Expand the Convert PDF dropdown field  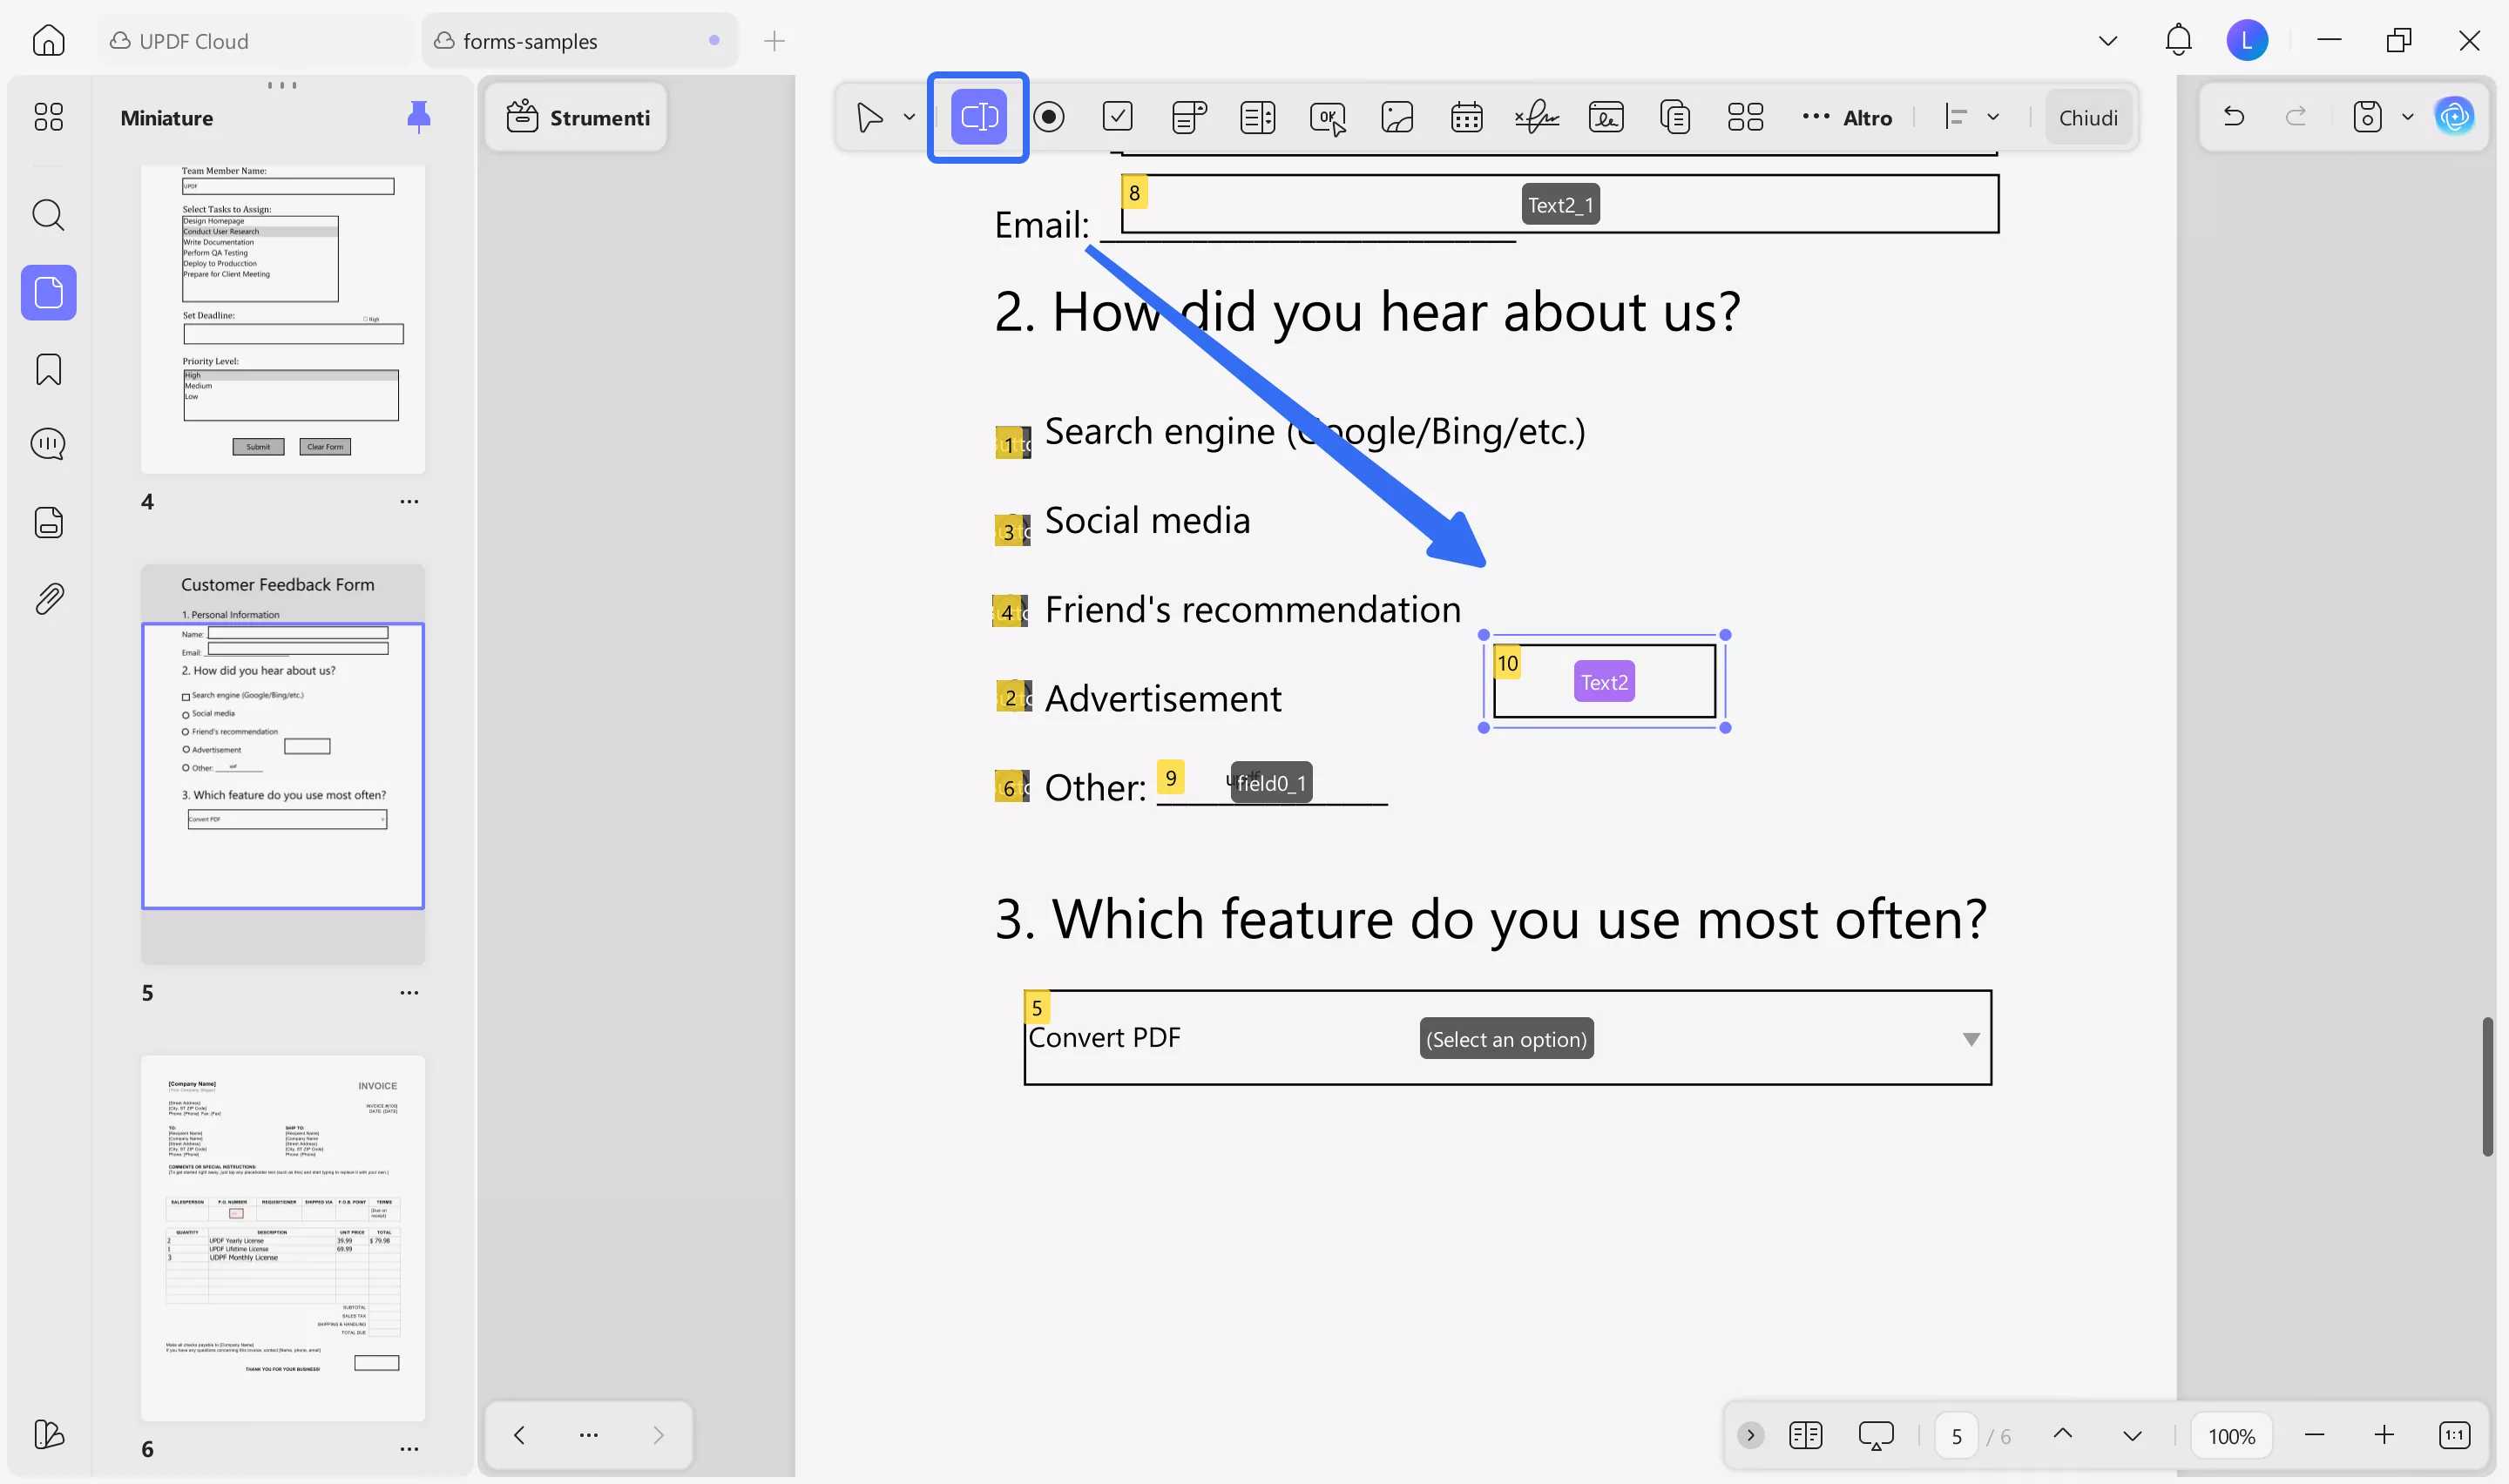click(1970, 1039)
